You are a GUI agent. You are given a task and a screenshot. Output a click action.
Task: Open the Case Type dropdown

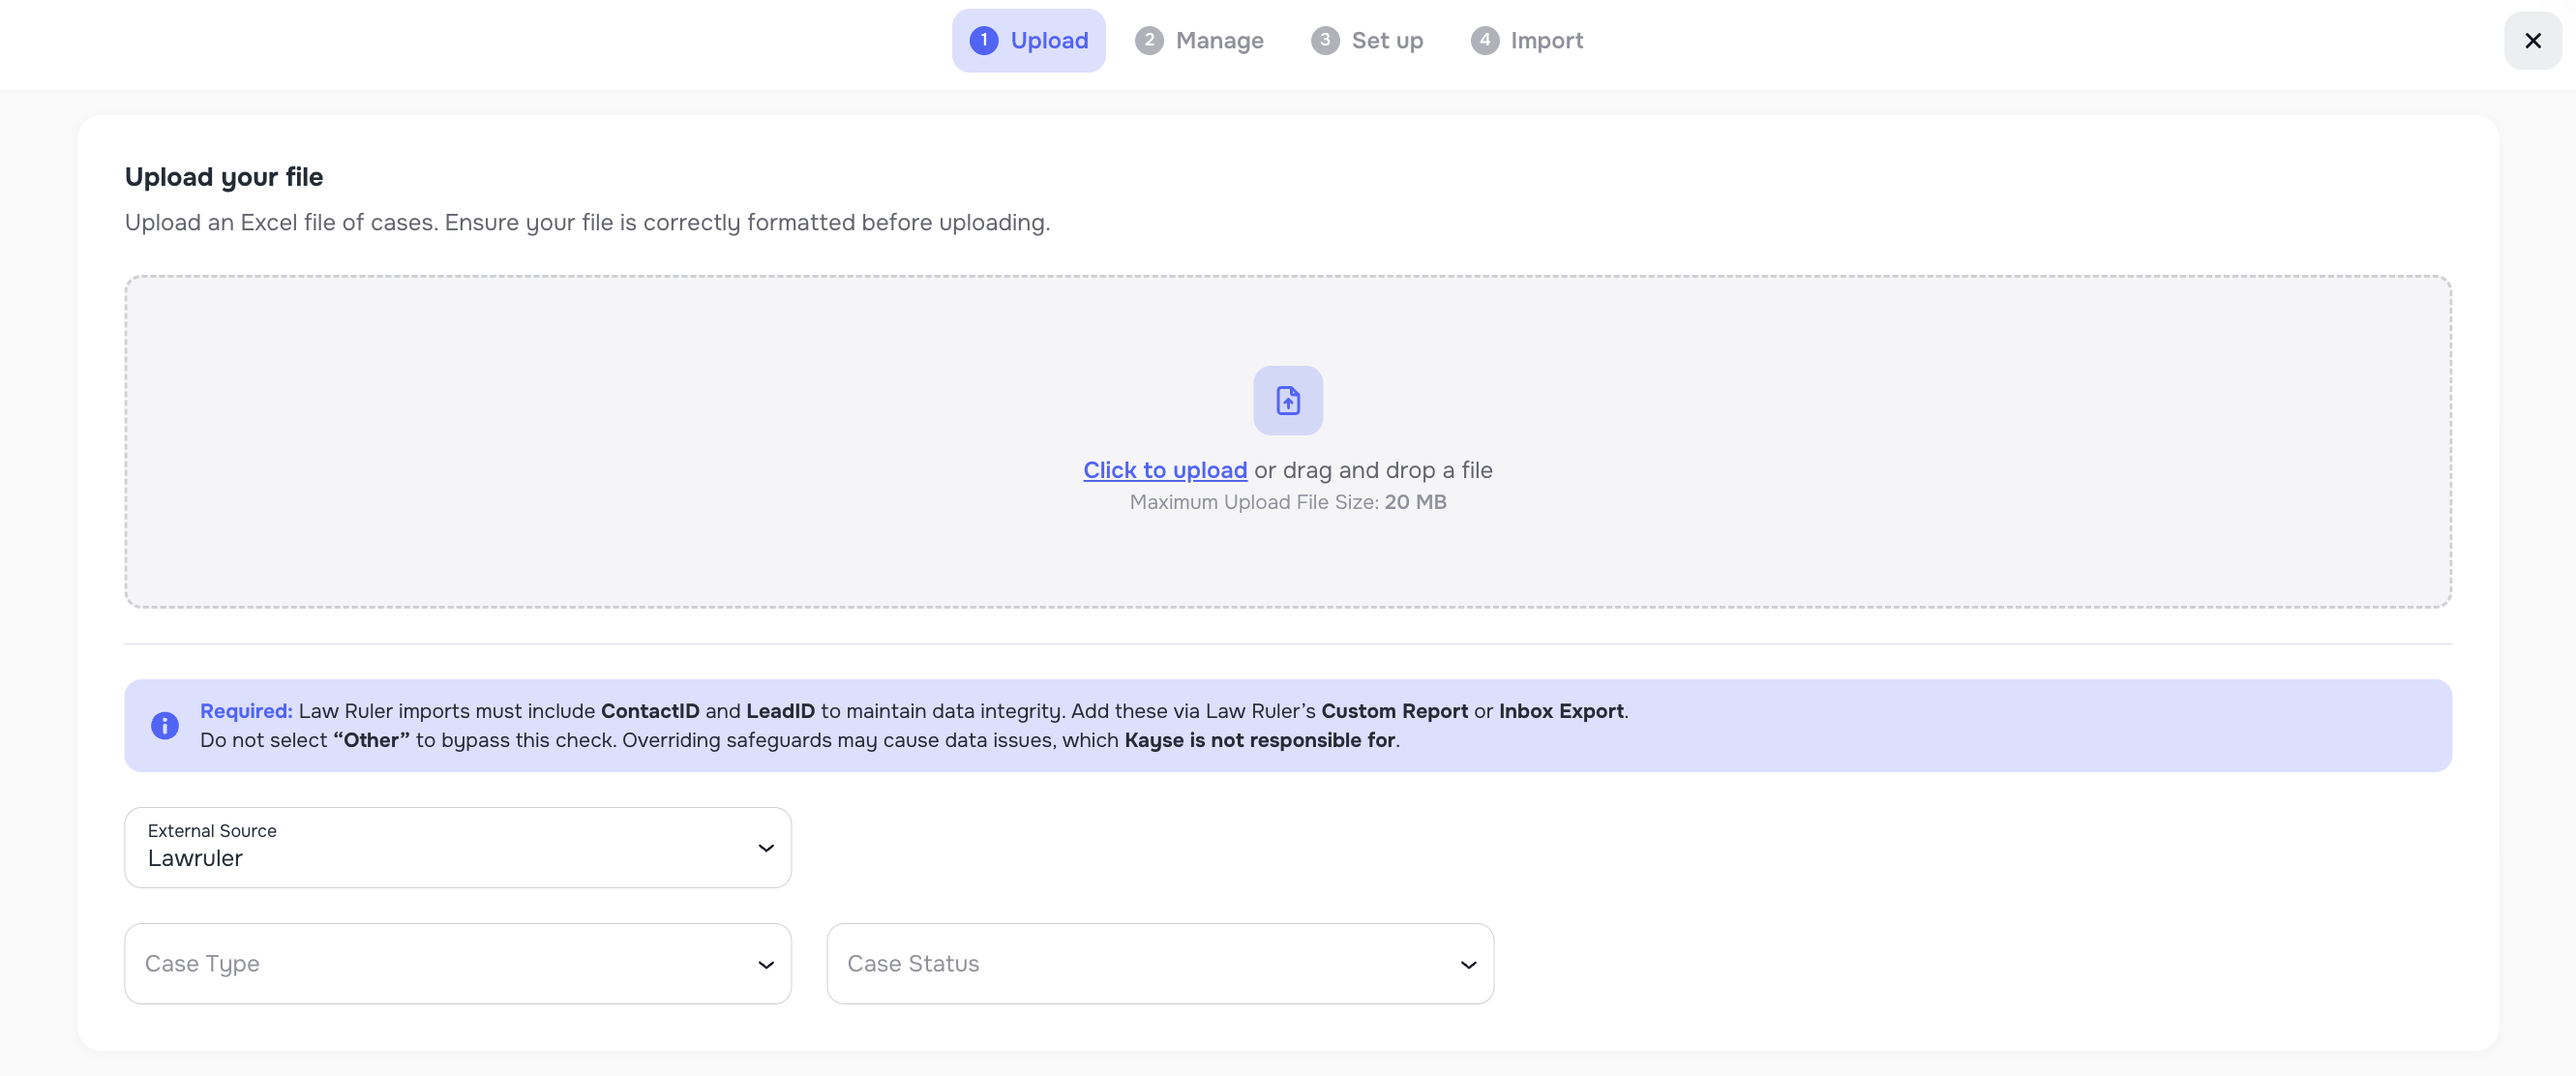[x=457, y=963]
